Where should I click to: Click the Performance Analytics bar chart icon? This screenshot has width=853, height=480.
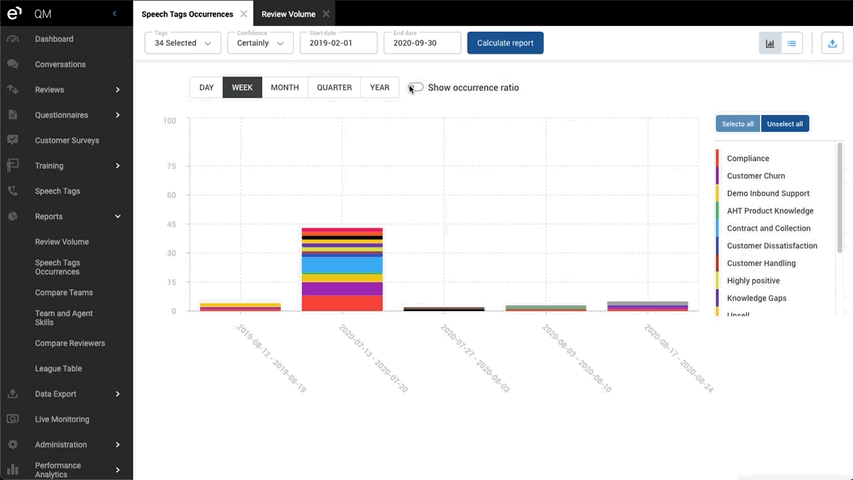coord(13,469)
